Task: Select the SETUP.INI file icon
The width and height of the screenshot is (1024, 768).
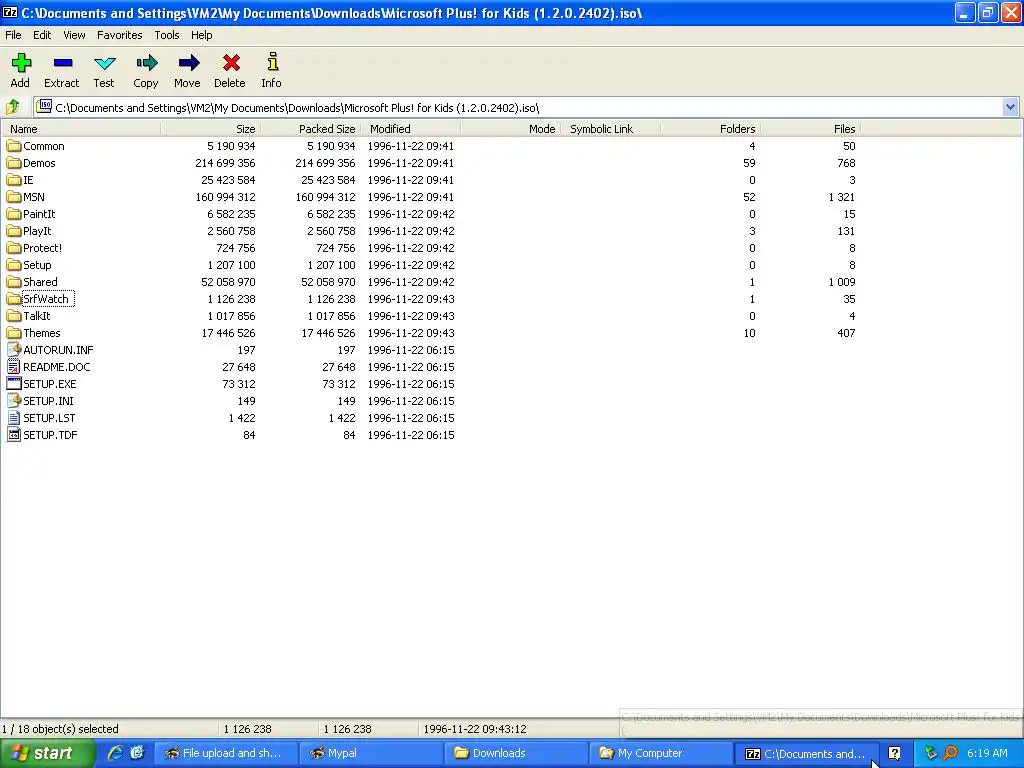Action: pyautogui.click(x=14, y=400)
